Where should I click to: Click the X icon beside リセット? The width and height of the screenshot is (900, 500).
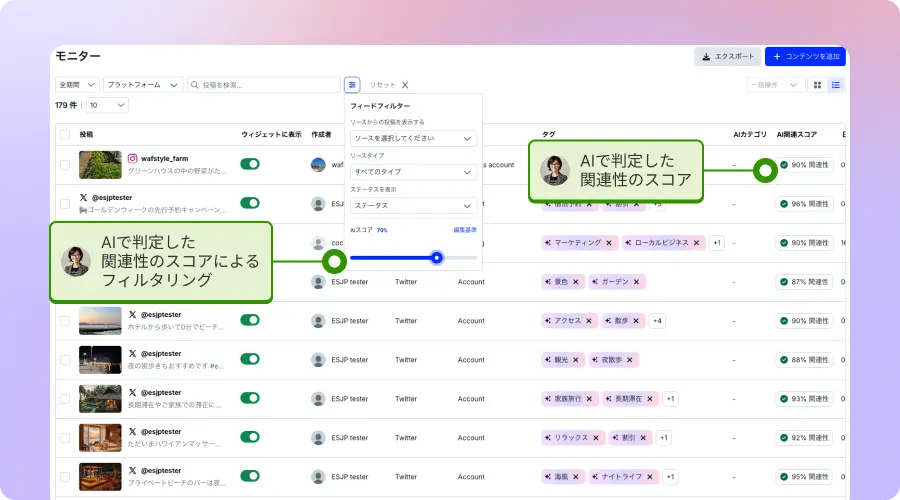(405, 85)
